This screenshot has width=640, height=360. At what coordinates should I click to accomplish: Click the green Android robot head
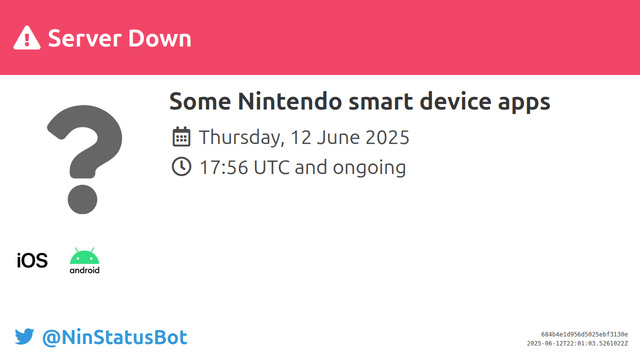pyautogui.click(x=84, y=256)
